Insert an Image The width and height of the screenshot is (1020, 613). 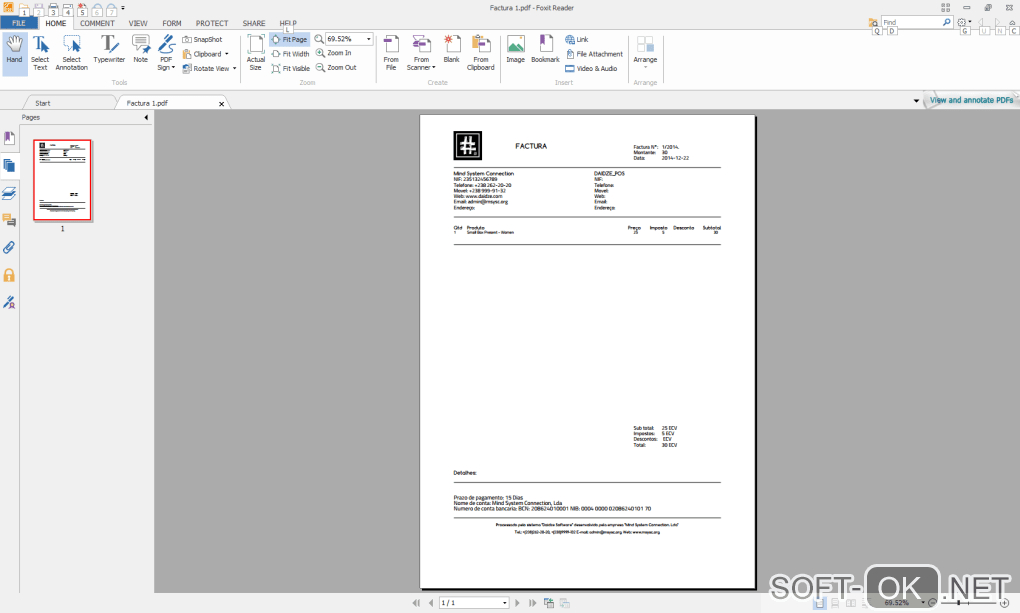[515, 50]
